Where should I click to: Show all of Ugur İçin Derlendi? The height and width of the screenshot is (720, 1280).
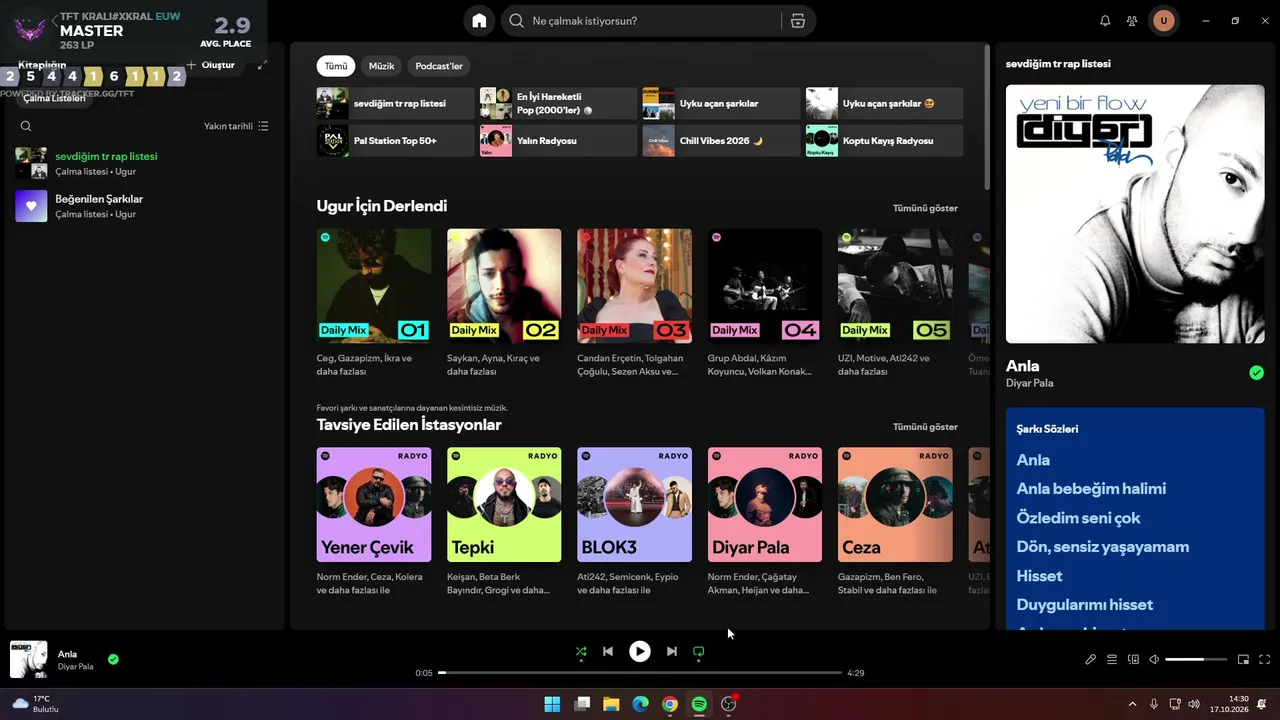click(x=925, y=208)
